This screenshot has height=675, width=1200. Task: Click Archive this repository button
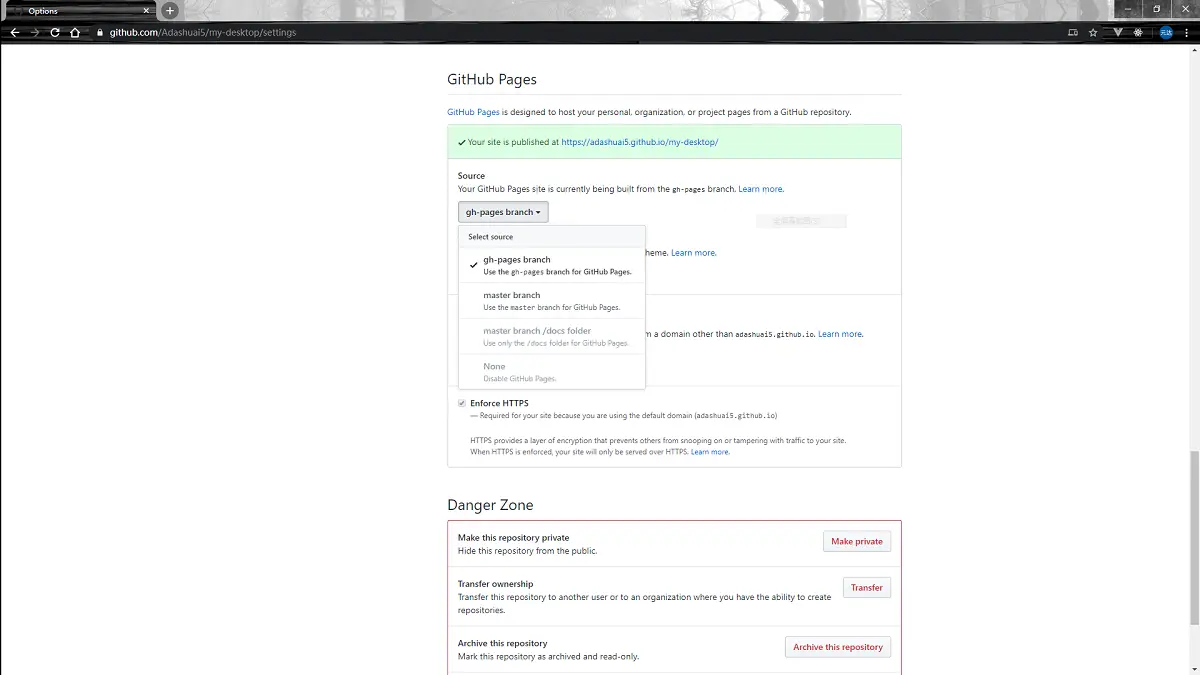838,647
